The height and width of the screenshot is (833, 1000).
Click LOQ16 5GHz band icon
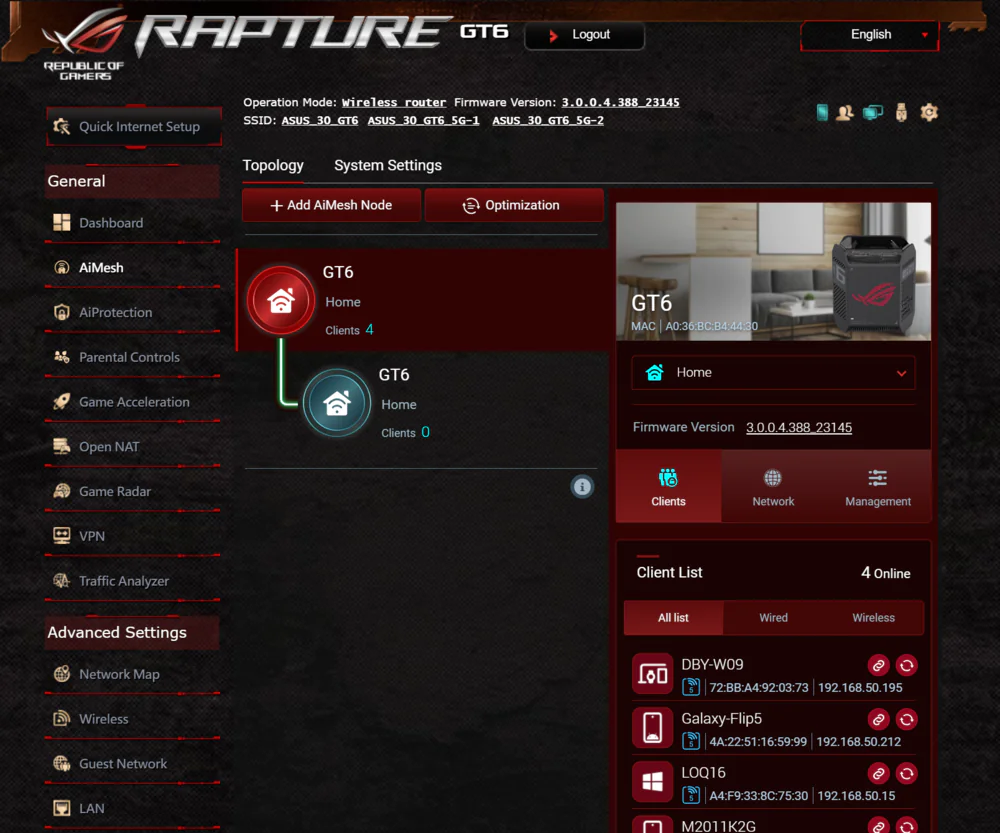coord(691,795)
